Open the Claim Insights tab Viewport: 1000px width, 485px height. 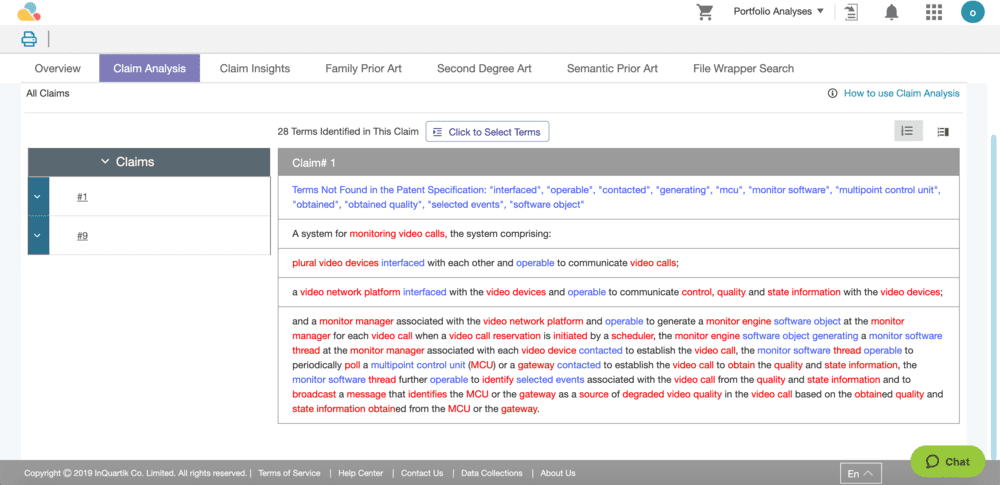pyautogui.click(x=254, y=68)
